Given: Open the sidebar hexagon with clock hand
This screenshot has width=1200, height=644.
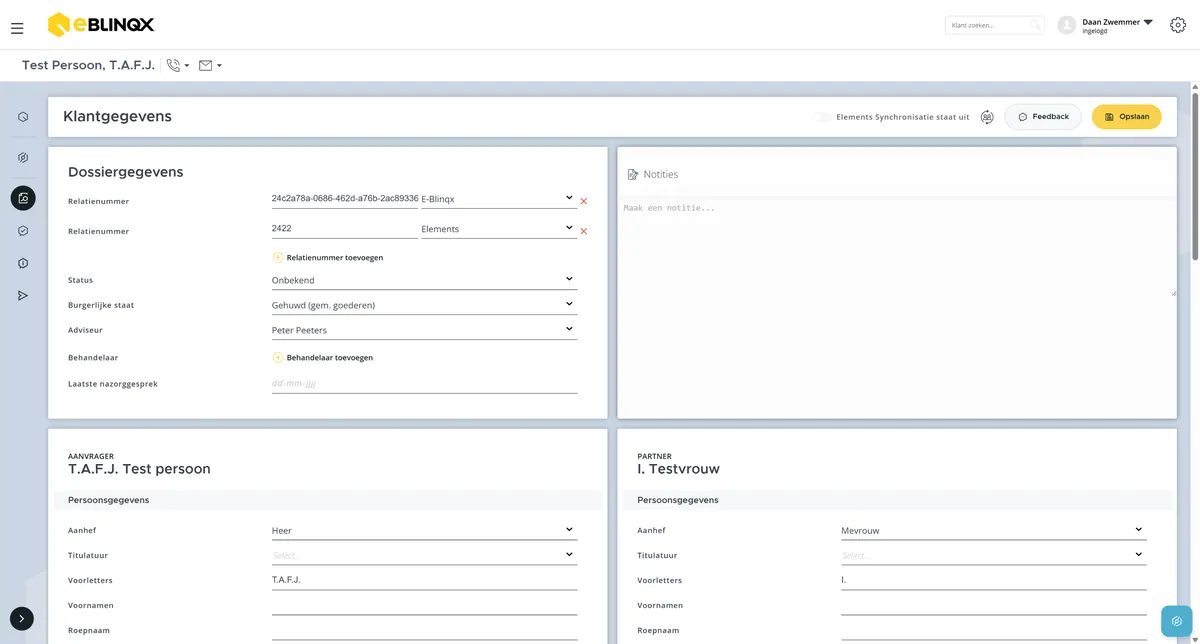Looking at the screenshot, I should 23,117.
